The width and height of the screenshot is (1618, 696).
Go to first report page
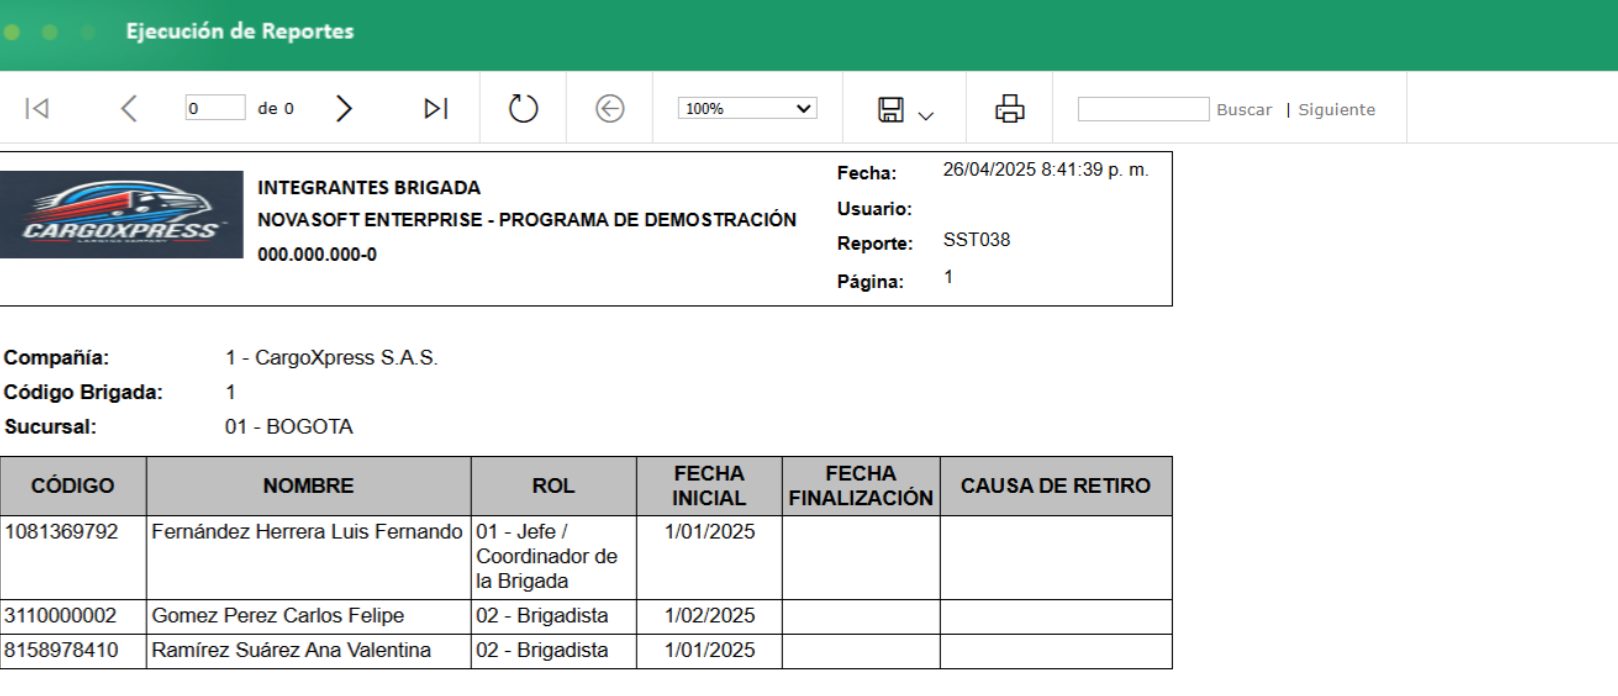[x=37, y=108]
